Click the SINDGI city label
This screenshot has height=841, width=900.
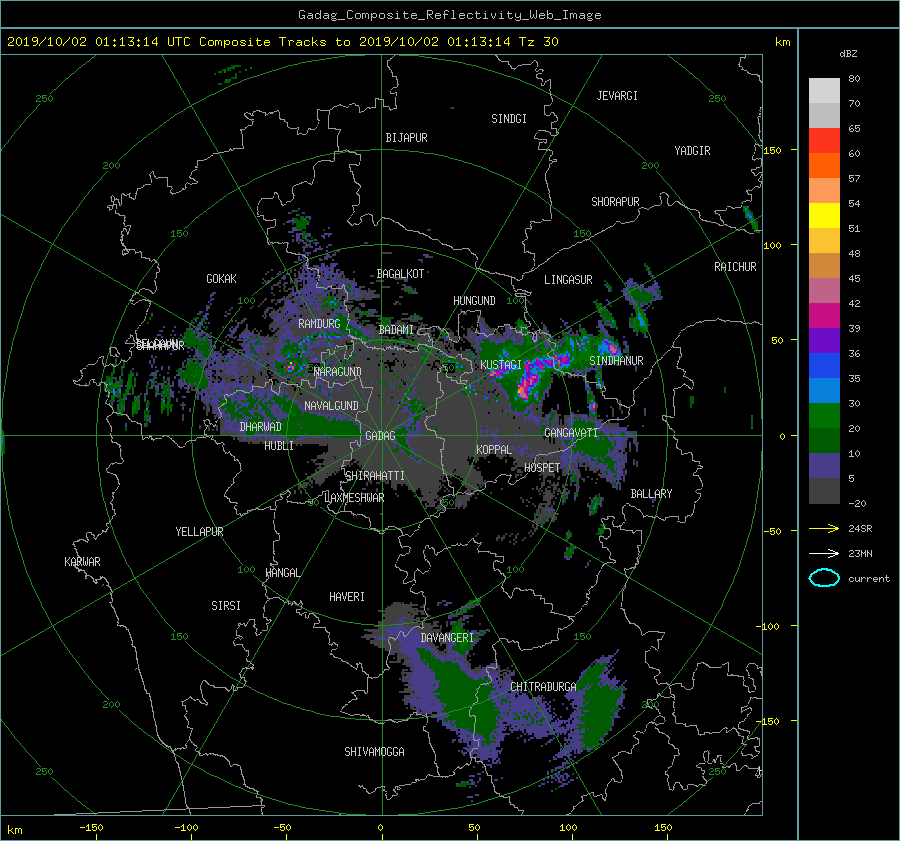pos(509,119)
